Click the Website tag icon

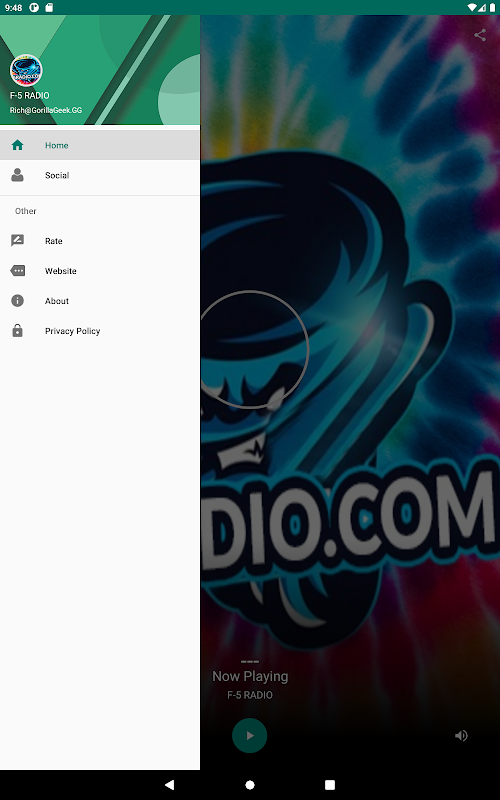[x=17, y=271]
